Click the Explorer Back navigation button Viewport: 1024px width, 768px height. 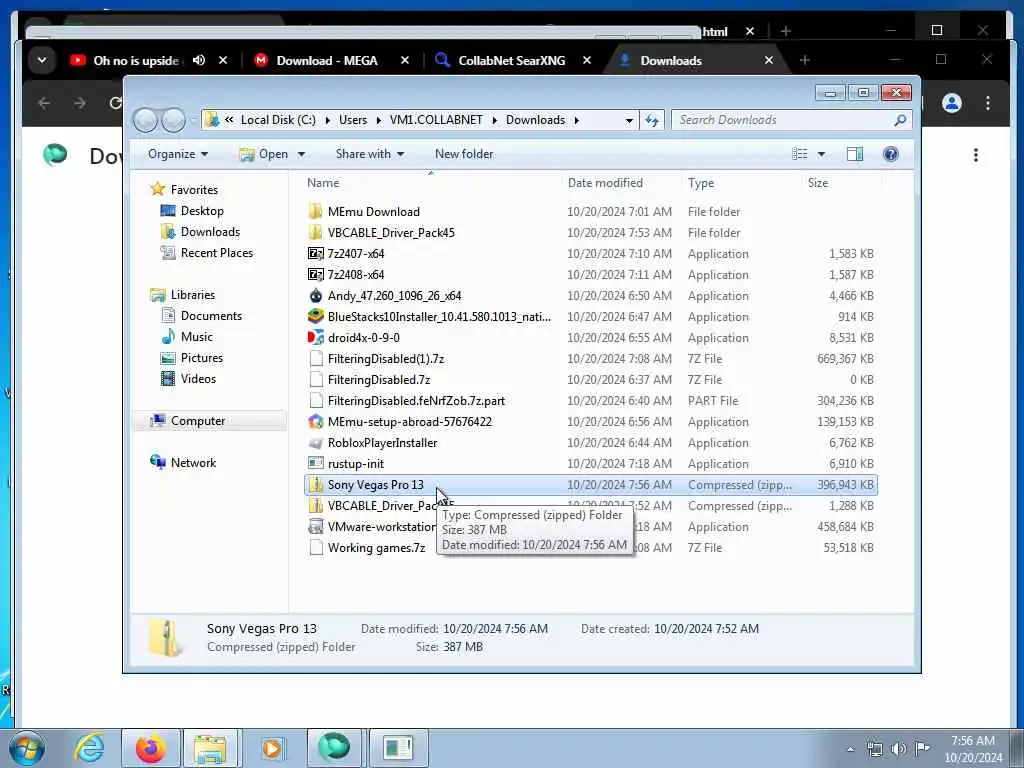pos(145,120)
